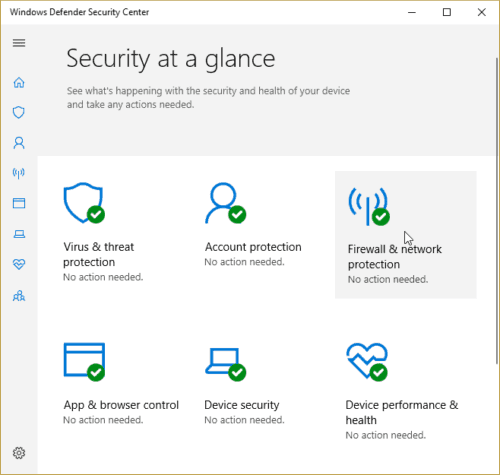500x475 pixels.
Task: Open the sidebar person icon for account protection
Action: (19, 143)
